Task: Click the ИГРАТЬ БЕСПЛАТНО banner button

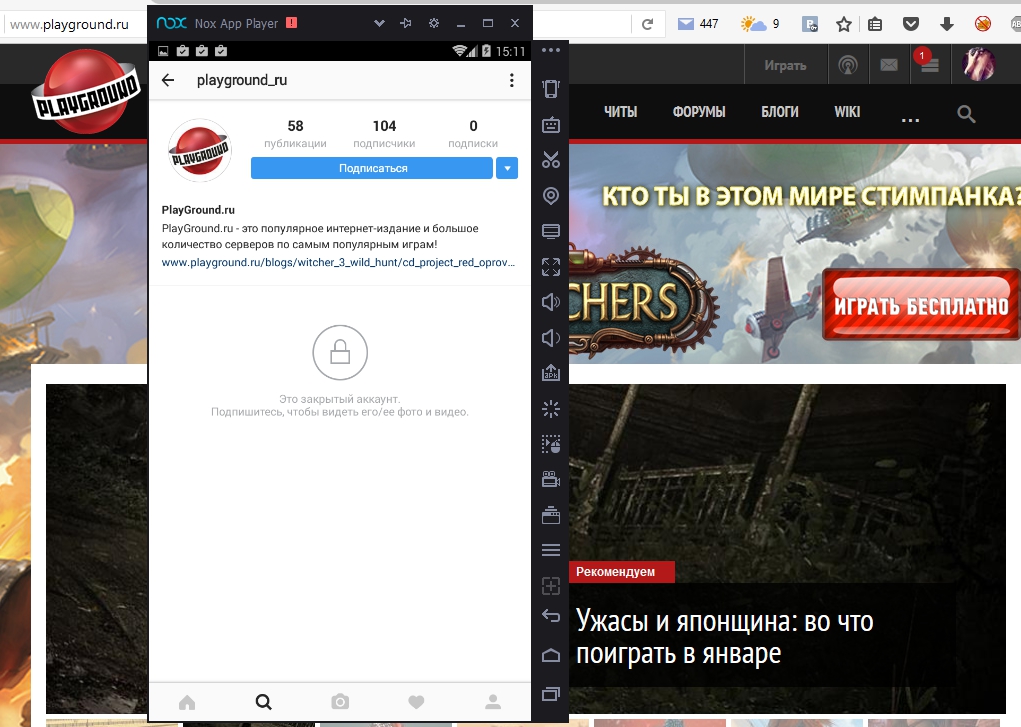Action: pos(921,305)
